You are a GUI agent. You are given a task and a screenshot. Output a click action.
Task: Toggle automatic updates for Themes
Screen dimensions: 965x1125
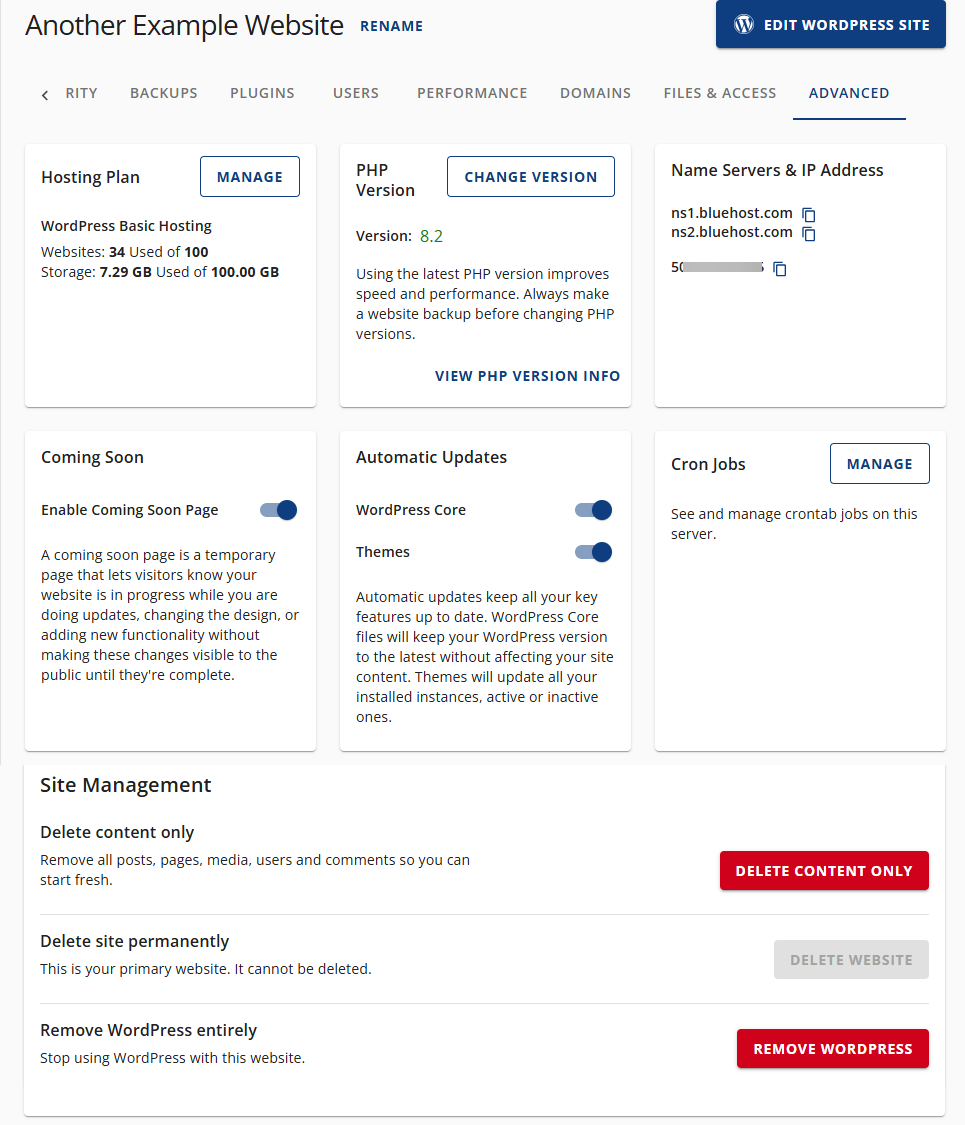(x=593, y=552)
